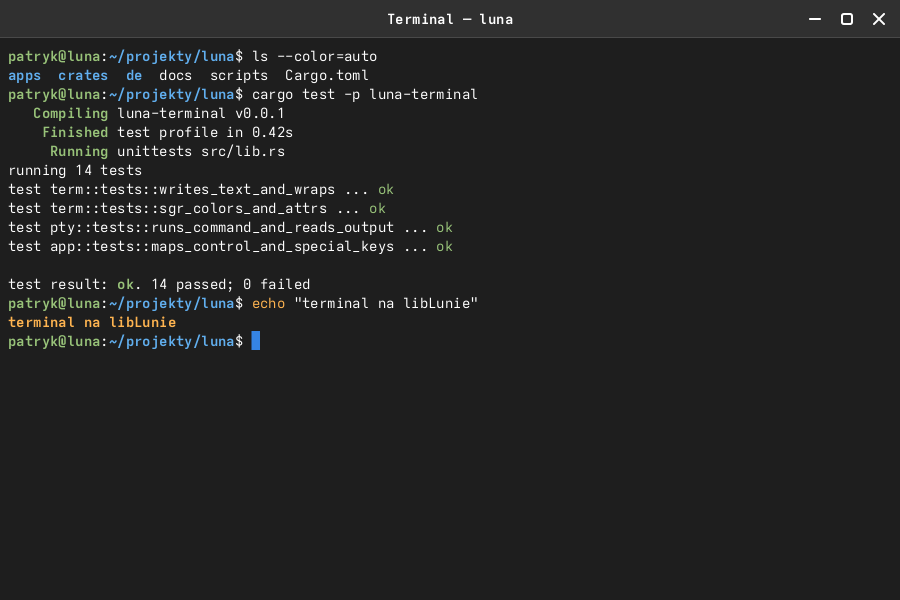This screenshot has height=600, width=900.
Task: Click the "ls --color=auto" command text
Action: pyautogui.click(x=315, y=56)
